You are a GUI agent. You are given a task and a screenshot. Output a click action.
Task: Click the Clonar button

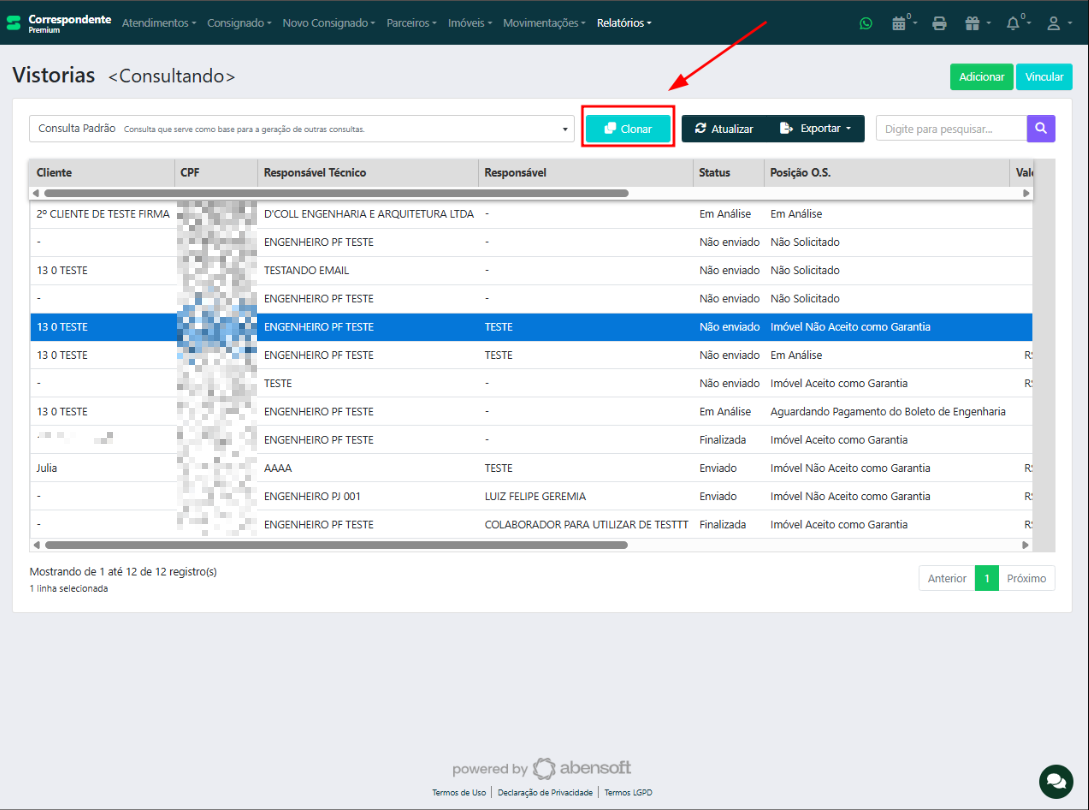[x=628, y=128]
